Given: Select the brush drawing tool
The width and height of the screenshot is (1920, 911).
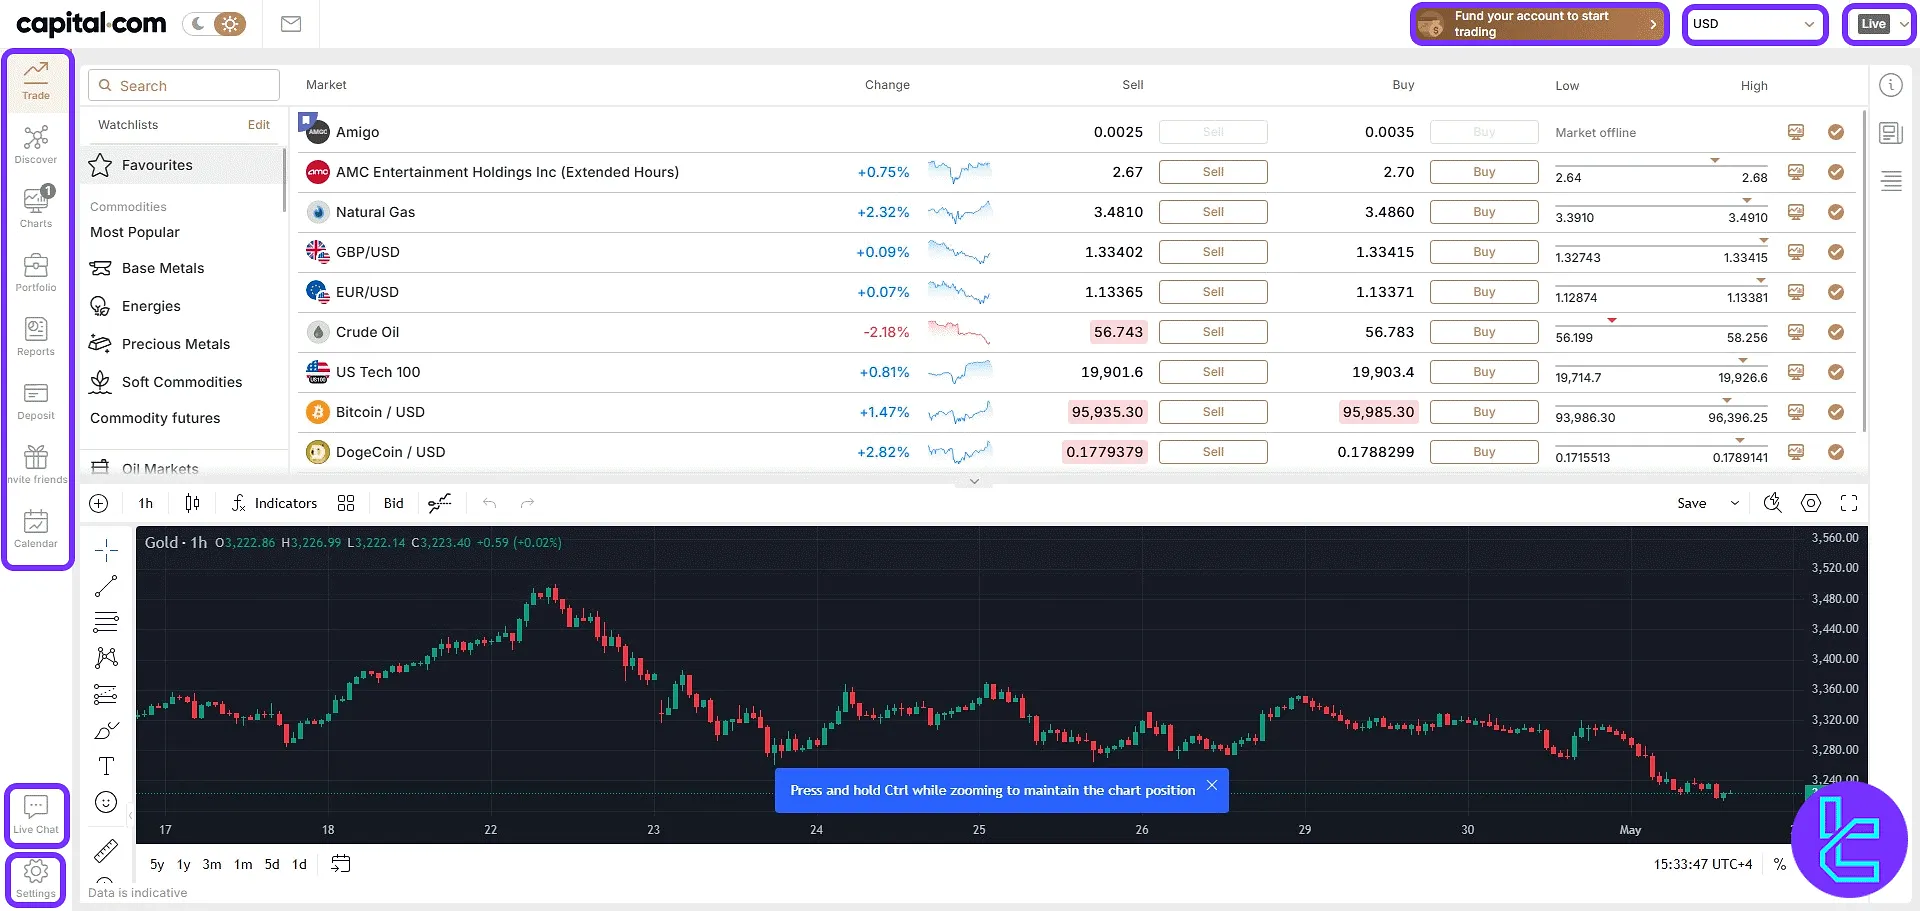Looking at the screenshot, I should 106,730.
